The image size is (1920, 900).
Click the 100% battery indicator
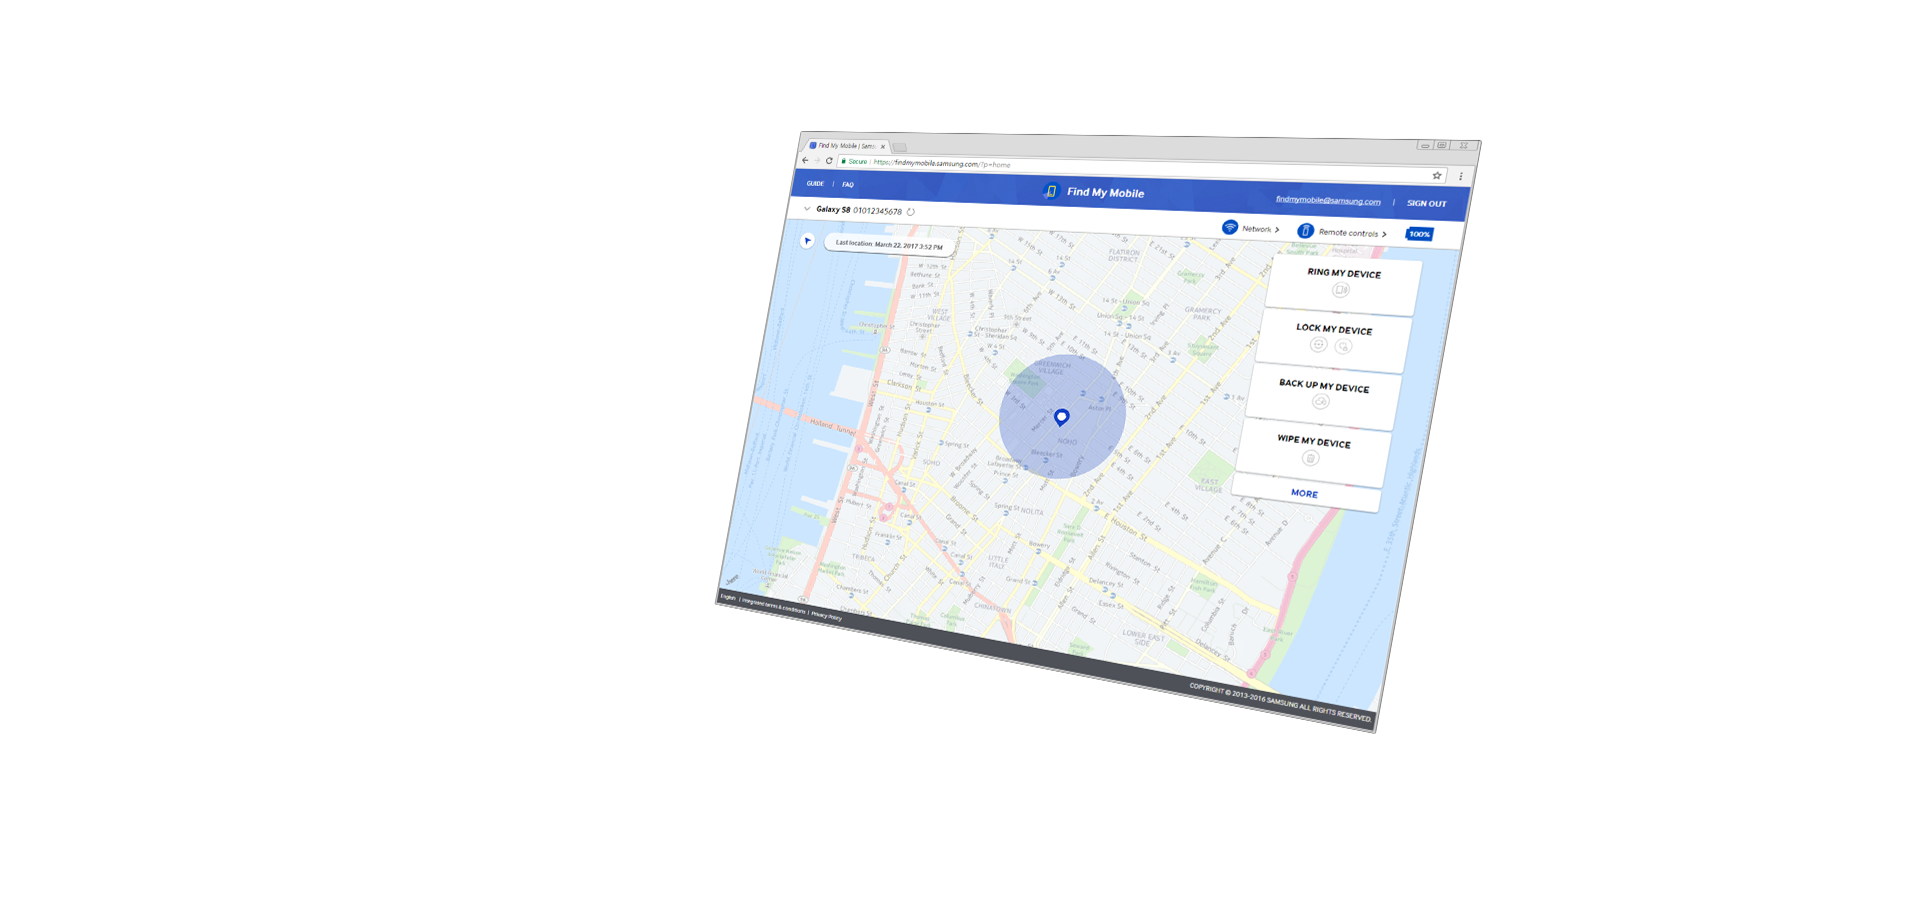1419,234
